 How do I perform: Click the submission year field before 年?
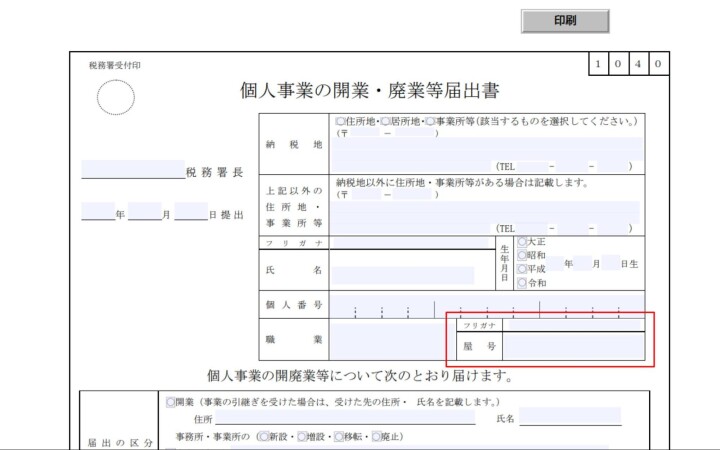(x=98, y=211)
